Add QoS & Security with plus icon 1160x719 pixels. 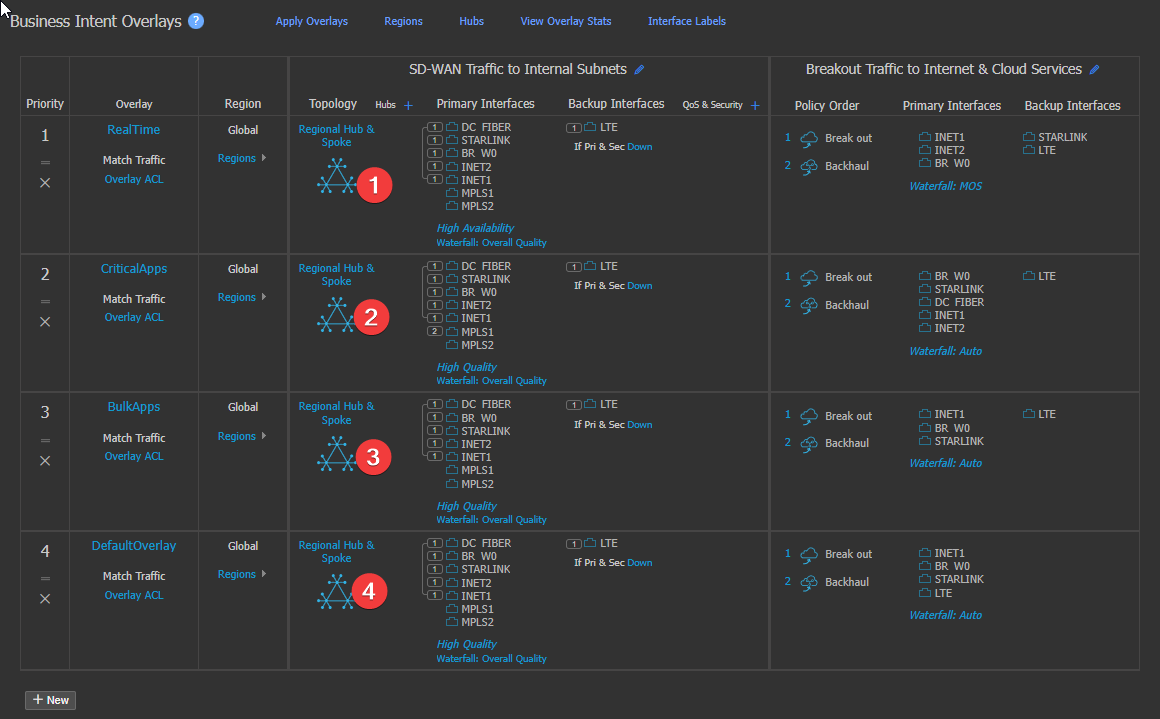click(x=755, y=105)
